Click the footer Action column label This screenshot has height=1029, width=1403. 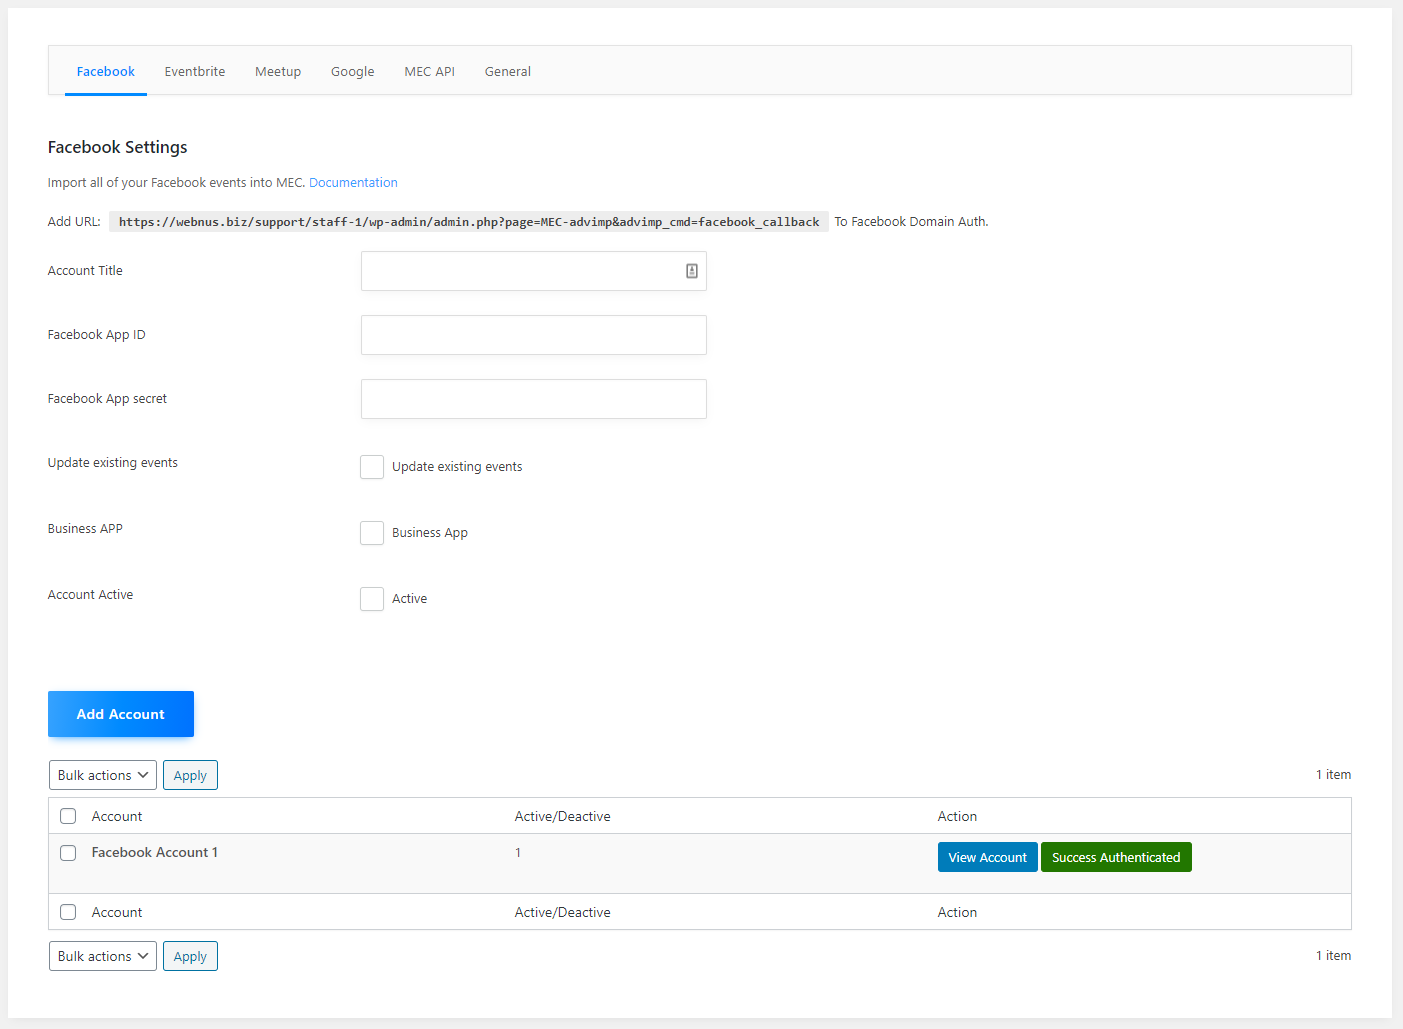(x=957, y=912)
